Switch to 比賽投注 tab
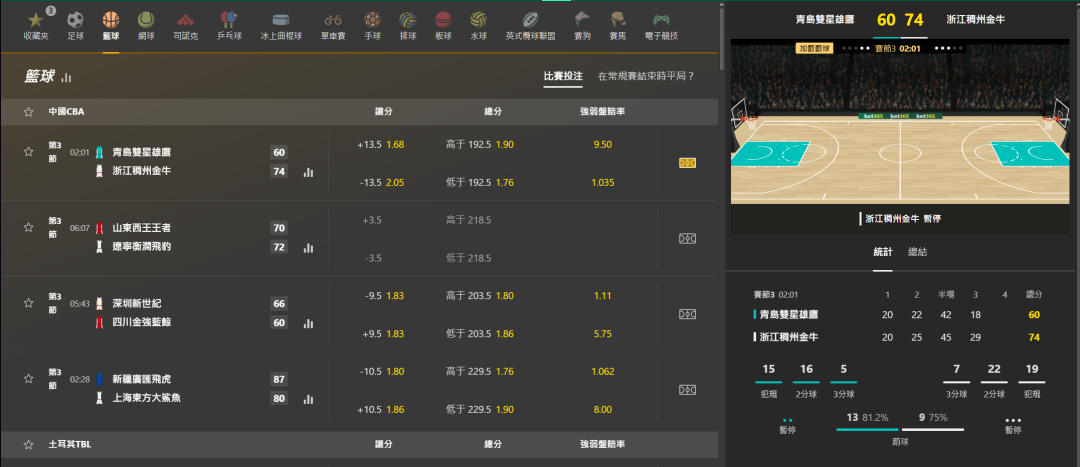This screenshot has height=467, width=1080. pos(563,76)
